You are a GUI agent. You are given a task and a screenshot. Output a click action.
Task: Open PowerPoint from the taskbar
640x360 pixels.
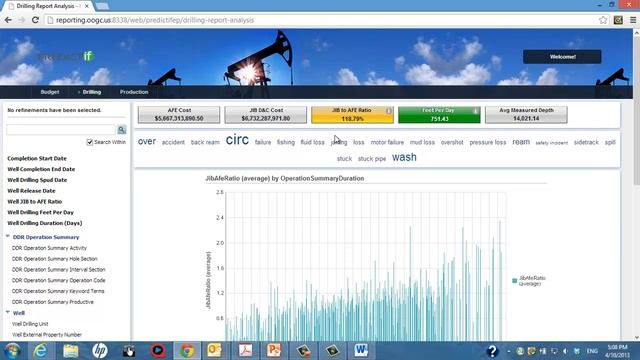[x=274, y=351]
